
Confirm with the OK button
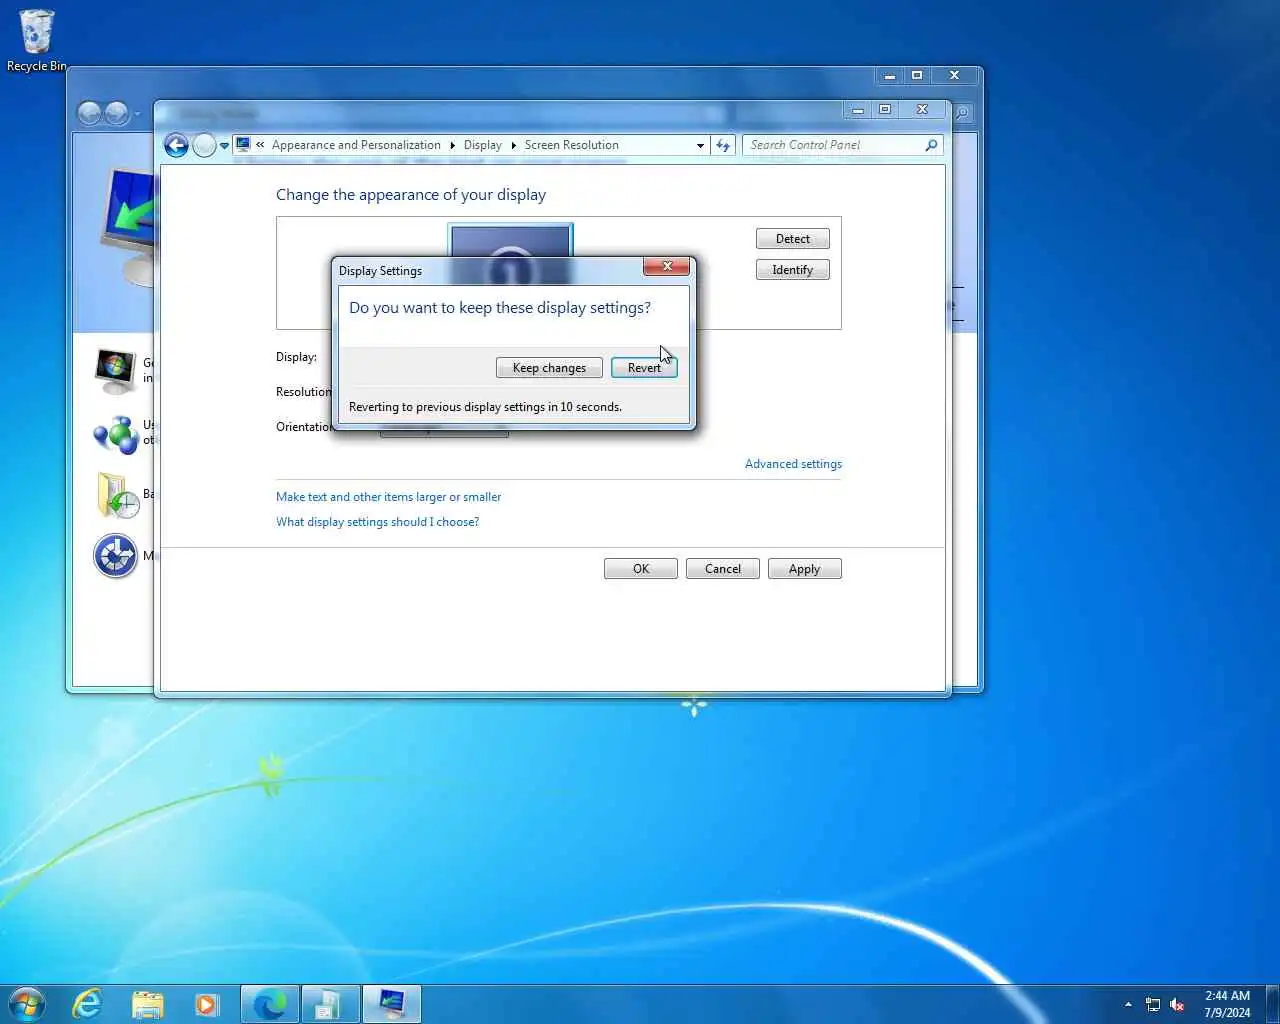(641, 569)
